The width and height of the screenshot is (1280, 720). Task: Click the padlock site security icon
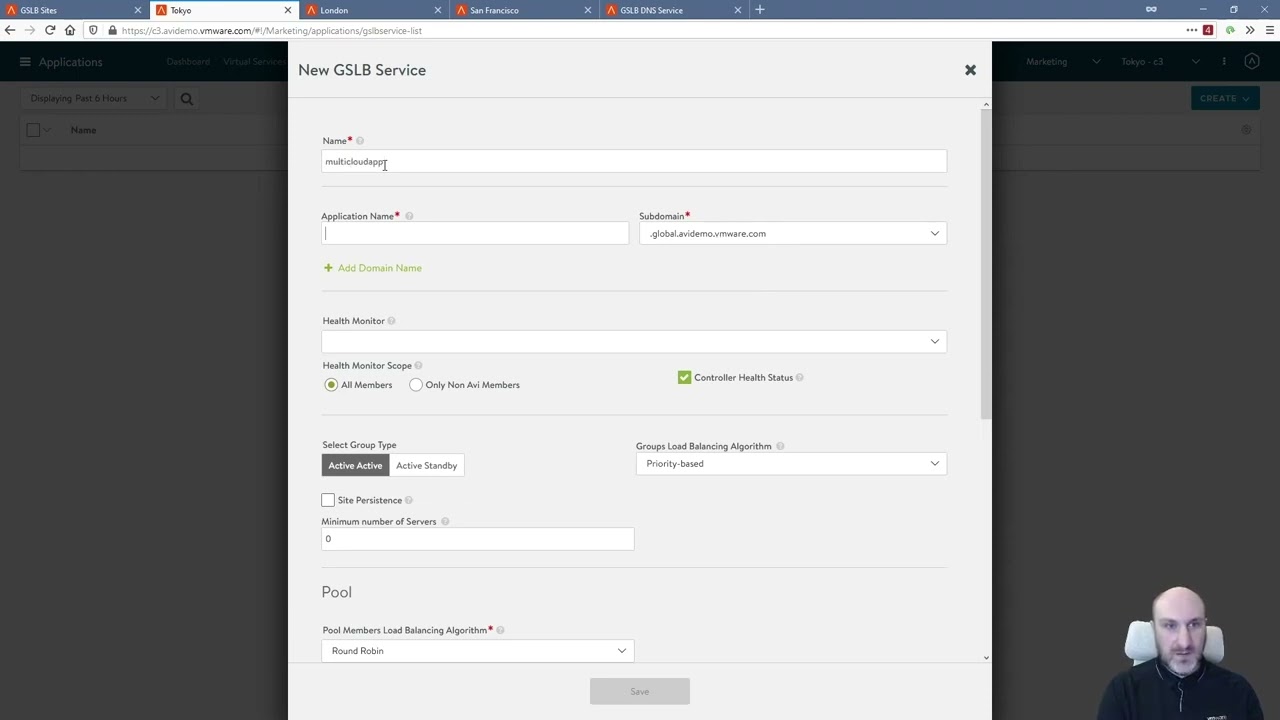tap(111, 30)
